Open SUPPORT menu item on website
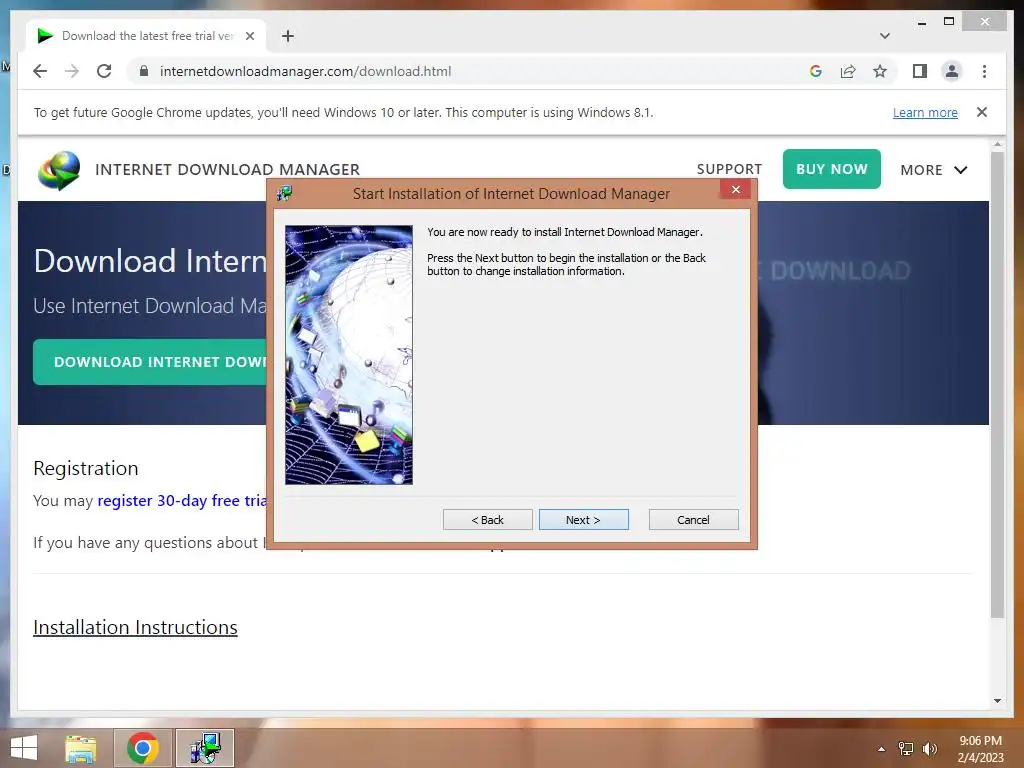Screen dimensions: 1024x768 pyautogui.click(x=729, y=169)
